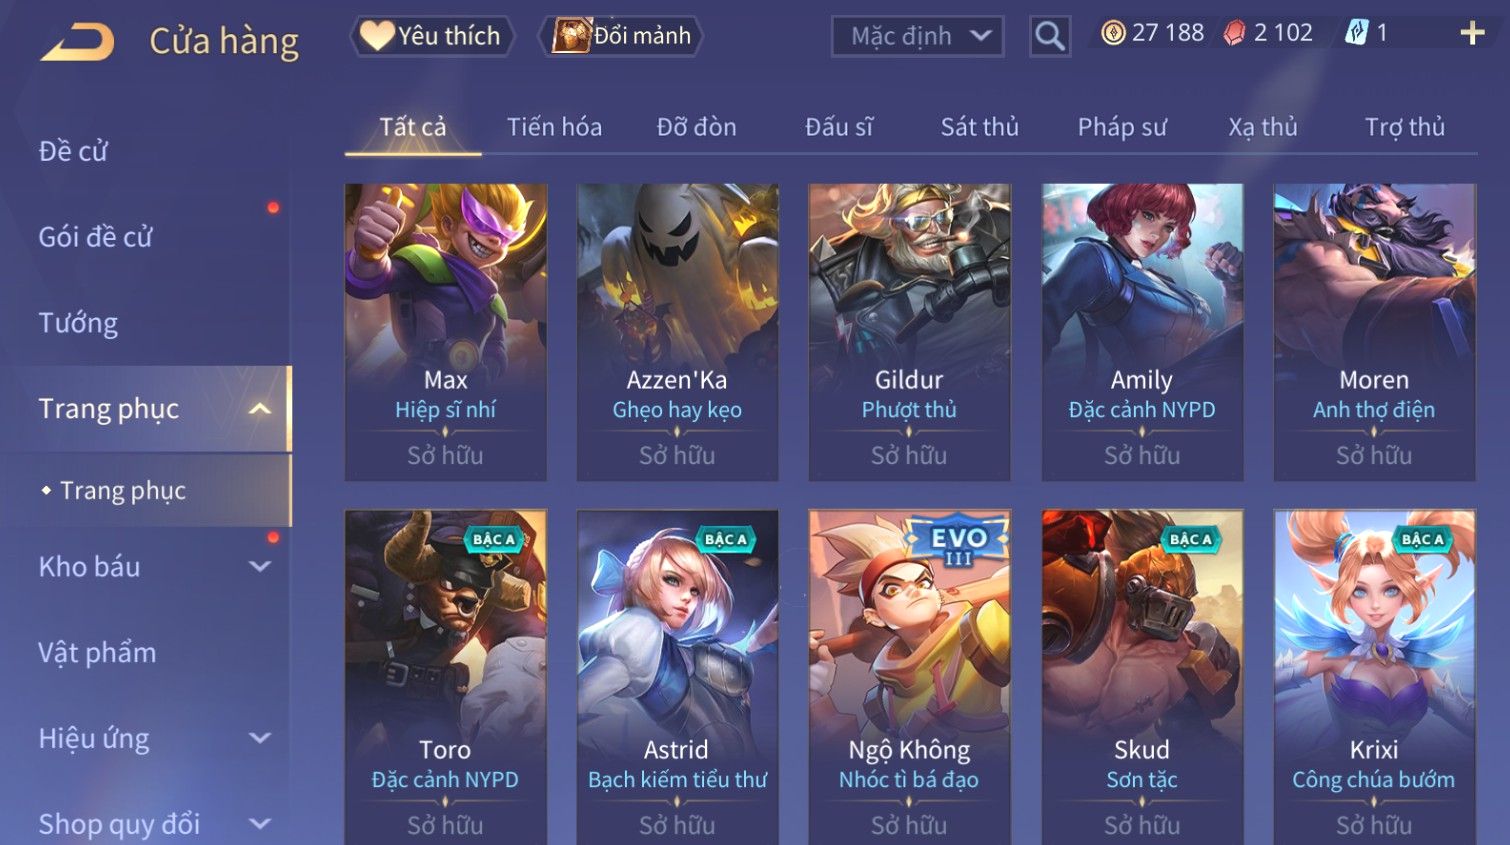The image size is (1510, 845).
Task: Expand the Hiệu ứng sidebar section
Action: point(260,739)
